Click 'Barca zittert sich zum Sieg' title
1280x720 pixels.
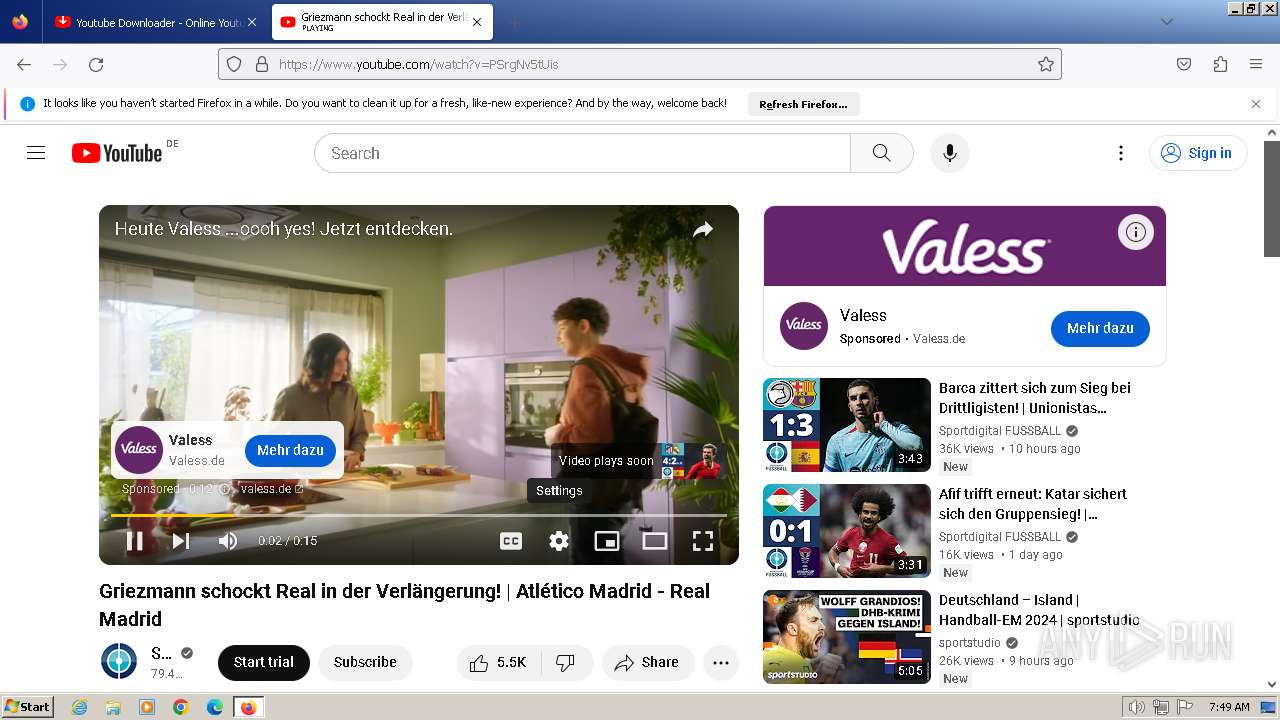coord(1035,398)
